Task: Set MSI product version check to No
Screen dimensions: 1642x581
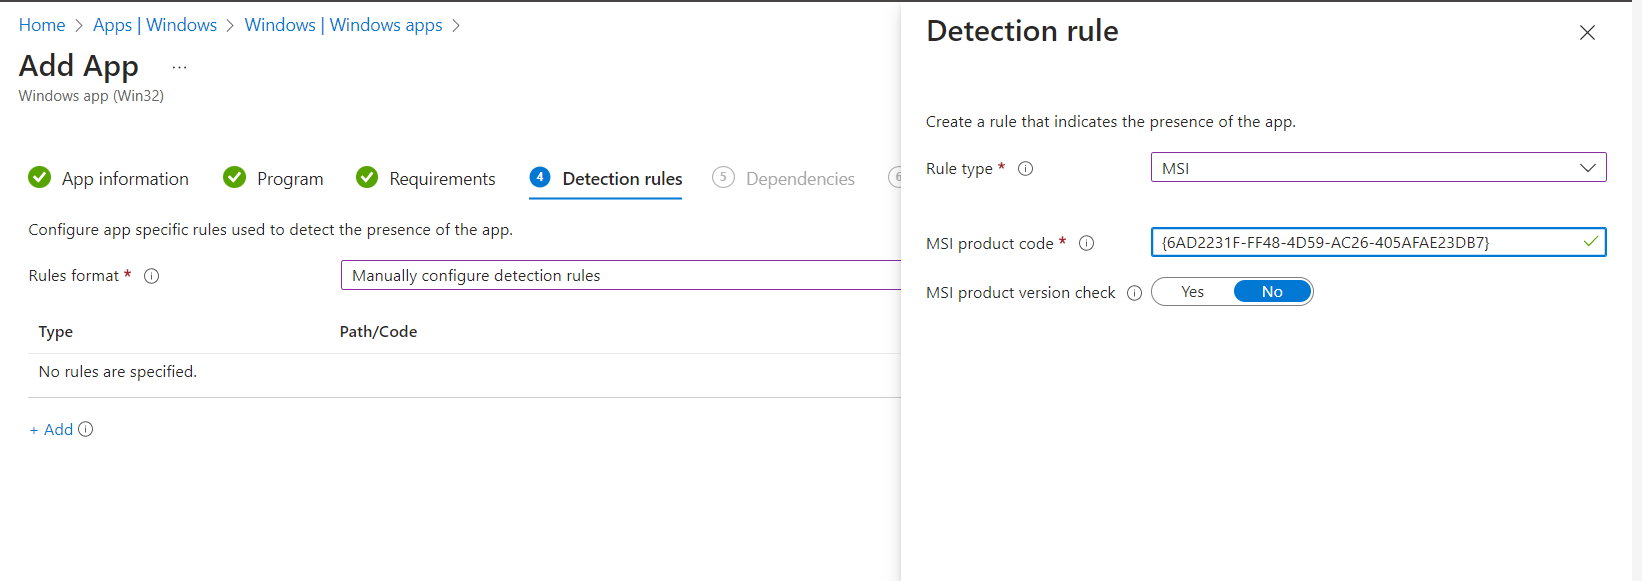Action: (x=1271, y=292)
